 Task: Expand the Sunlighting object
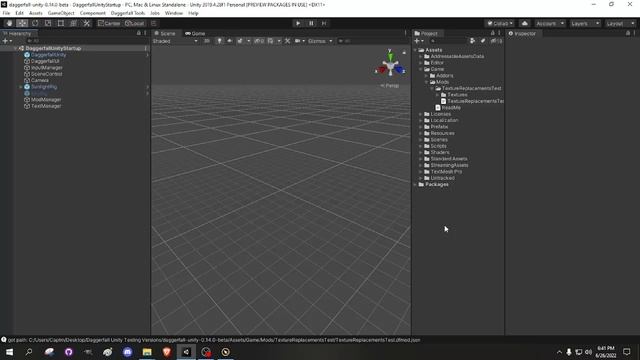(21, 87)
